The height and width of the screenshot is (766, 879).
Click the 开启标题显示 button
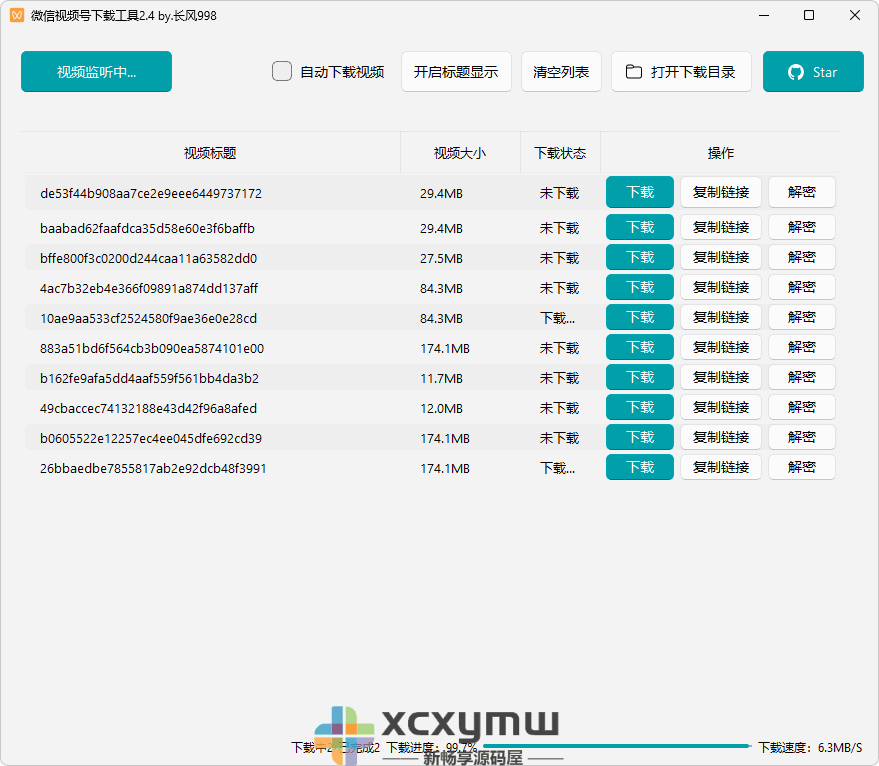[x=456, y=71]
